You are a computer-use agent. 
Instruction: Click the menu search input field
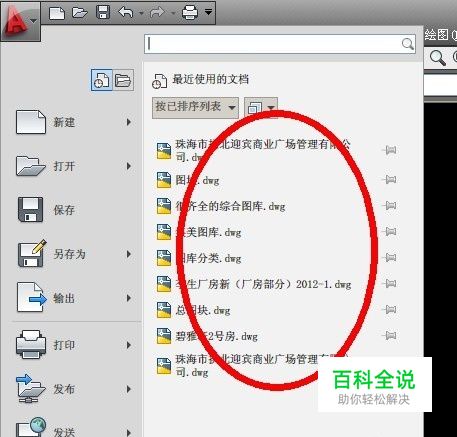pyautogui.click(x=280, y=44)
